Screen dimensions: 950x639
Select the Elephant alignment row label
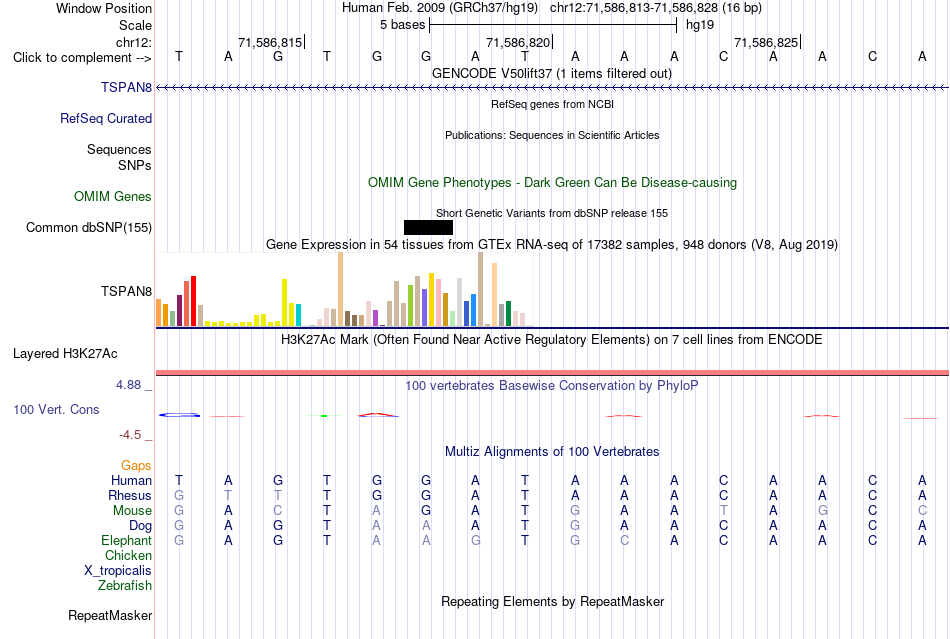point(126,540)
